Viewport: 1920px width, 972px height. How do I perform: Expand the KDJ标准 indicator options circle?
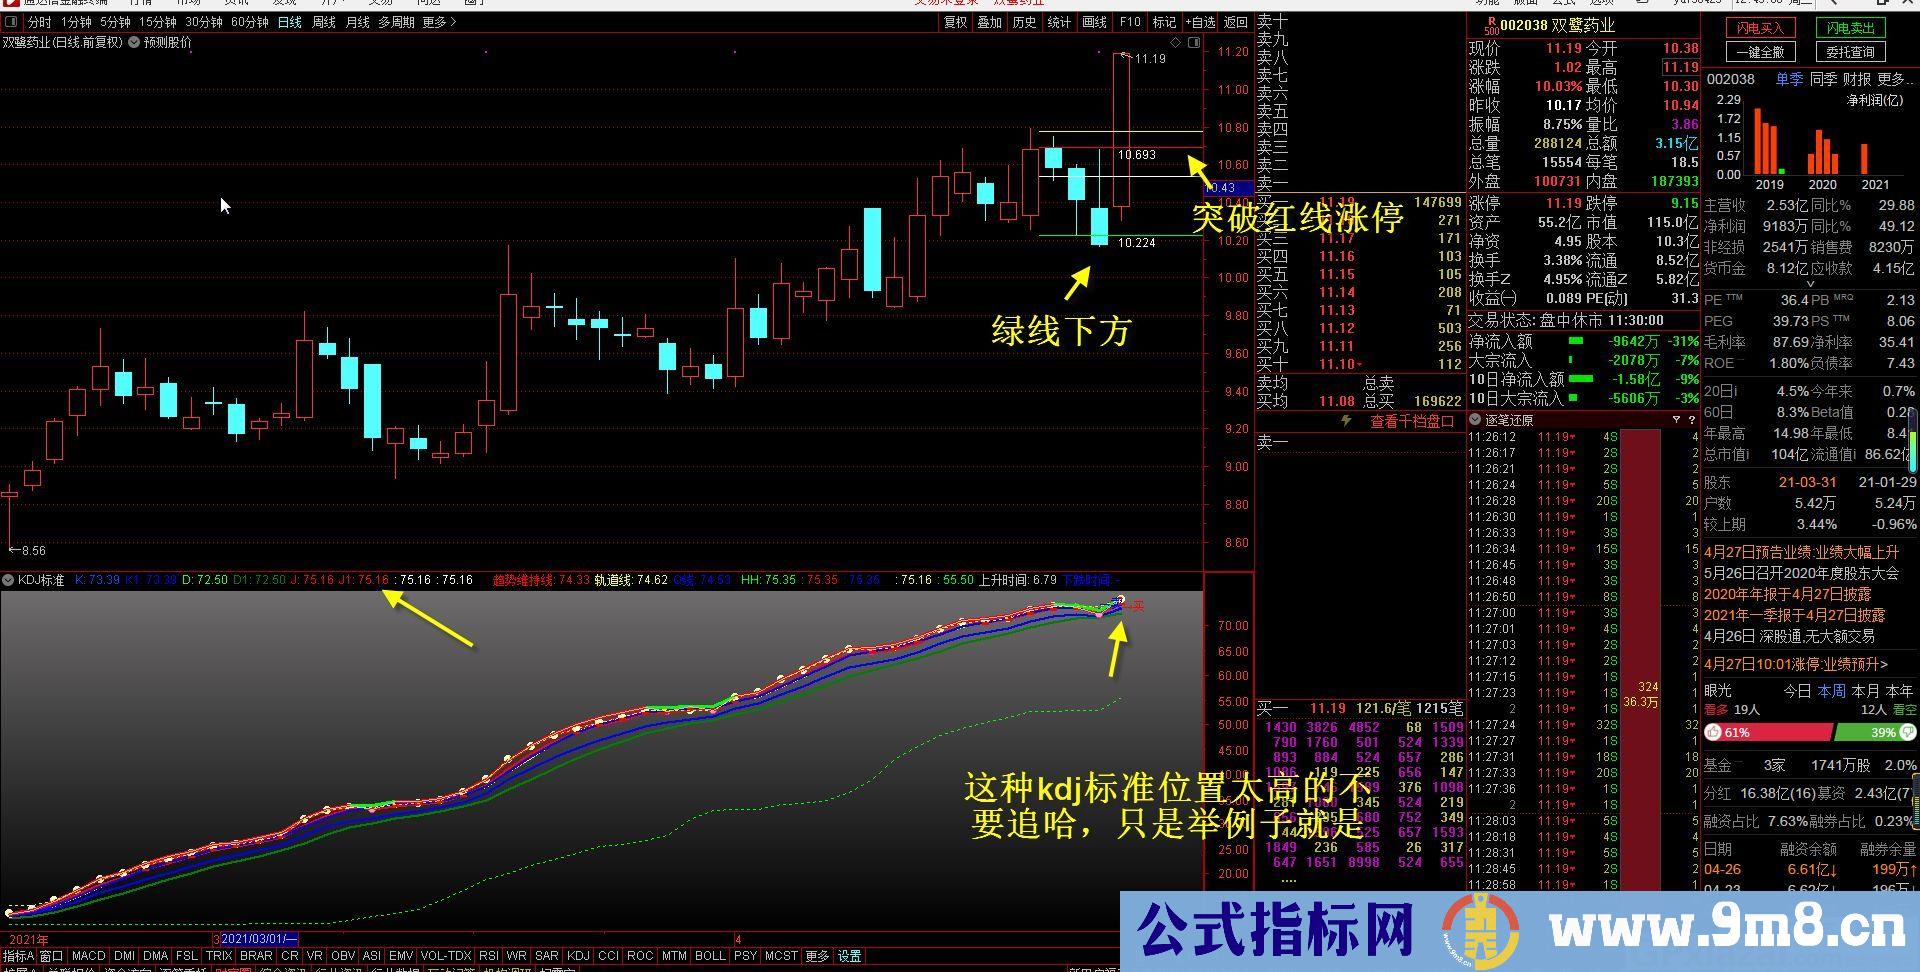[8, 580]
